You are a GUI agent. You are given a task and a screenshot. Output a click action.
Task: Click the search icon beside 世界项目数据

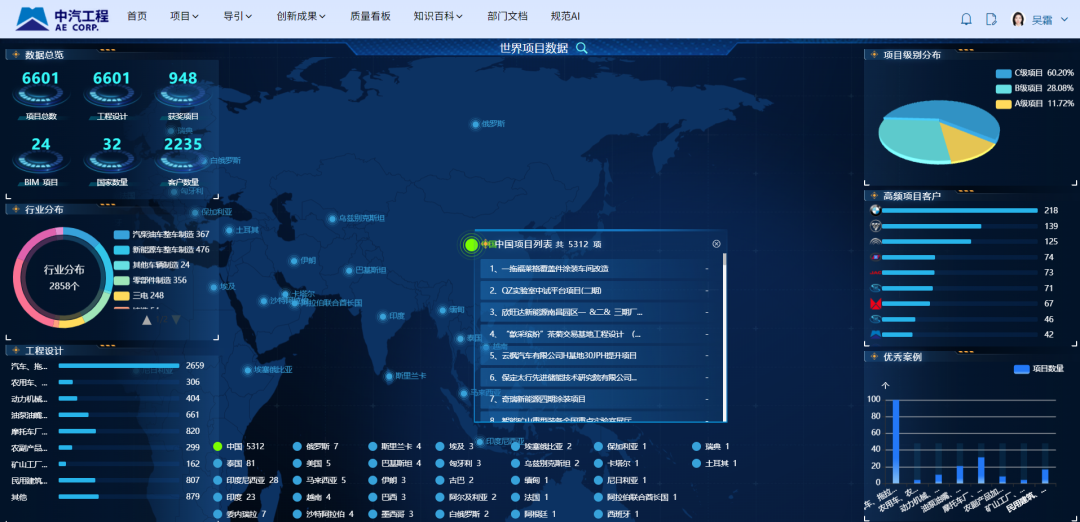[x=582, y=48]
